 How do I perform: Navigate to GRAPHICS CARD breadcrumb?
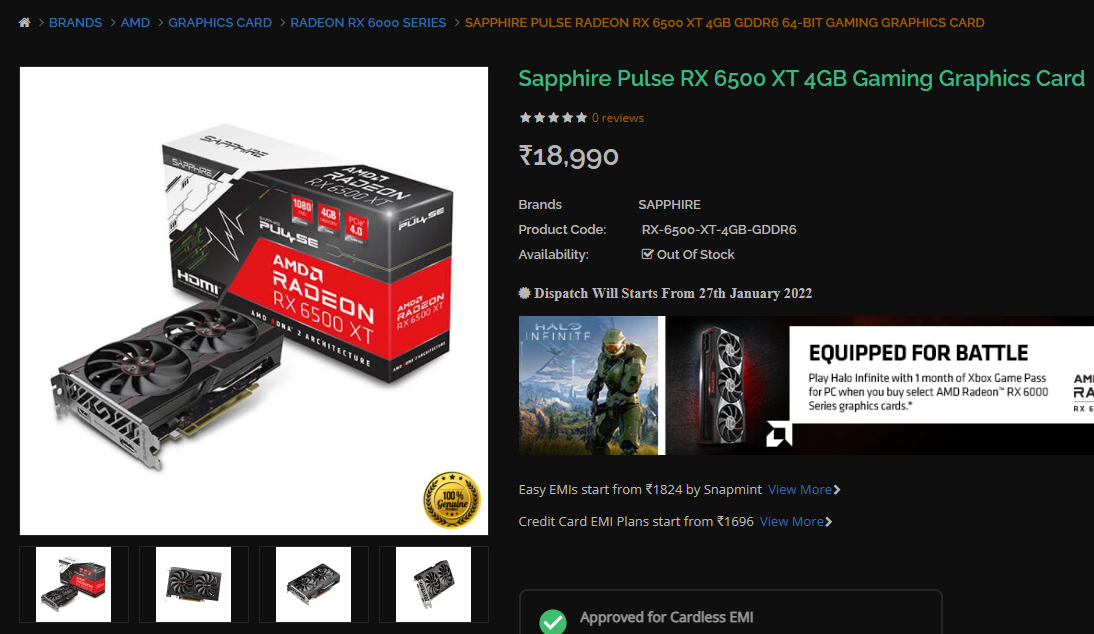[x=220, y=22]
